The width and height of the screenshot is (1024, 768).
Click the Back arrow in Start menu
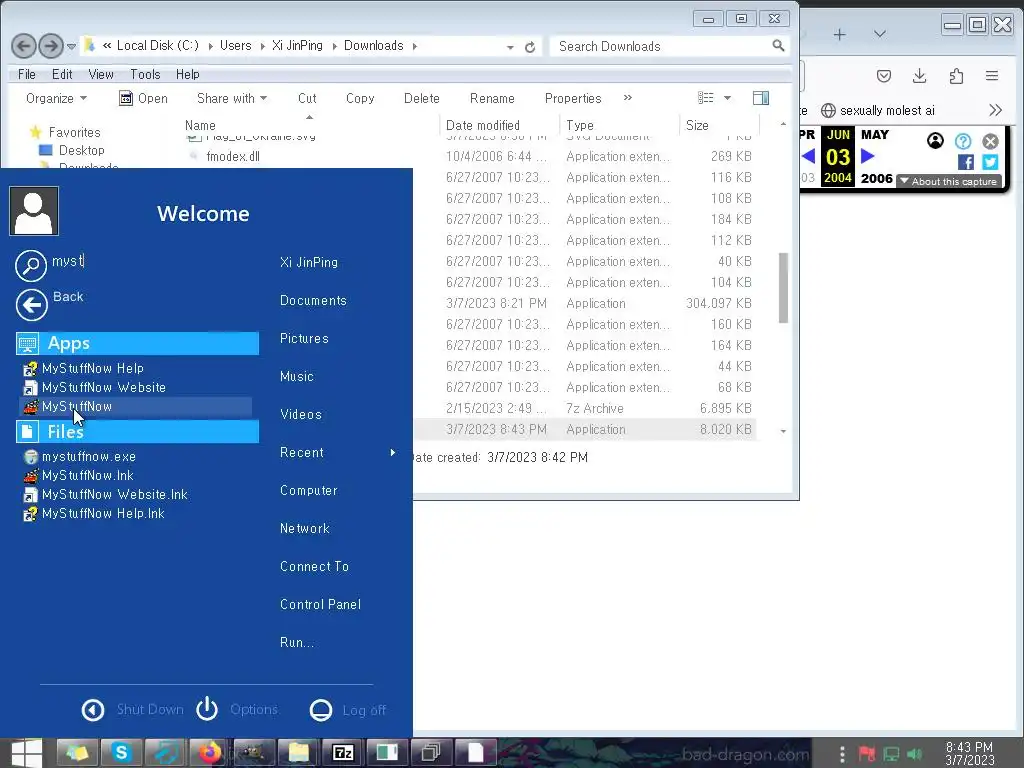click(31, 305)
